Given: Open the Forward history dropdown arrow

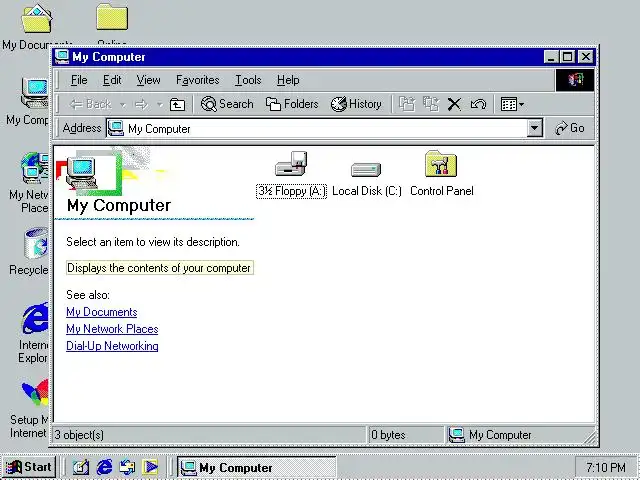Looking at the screenshot, I should coord(160,105).
